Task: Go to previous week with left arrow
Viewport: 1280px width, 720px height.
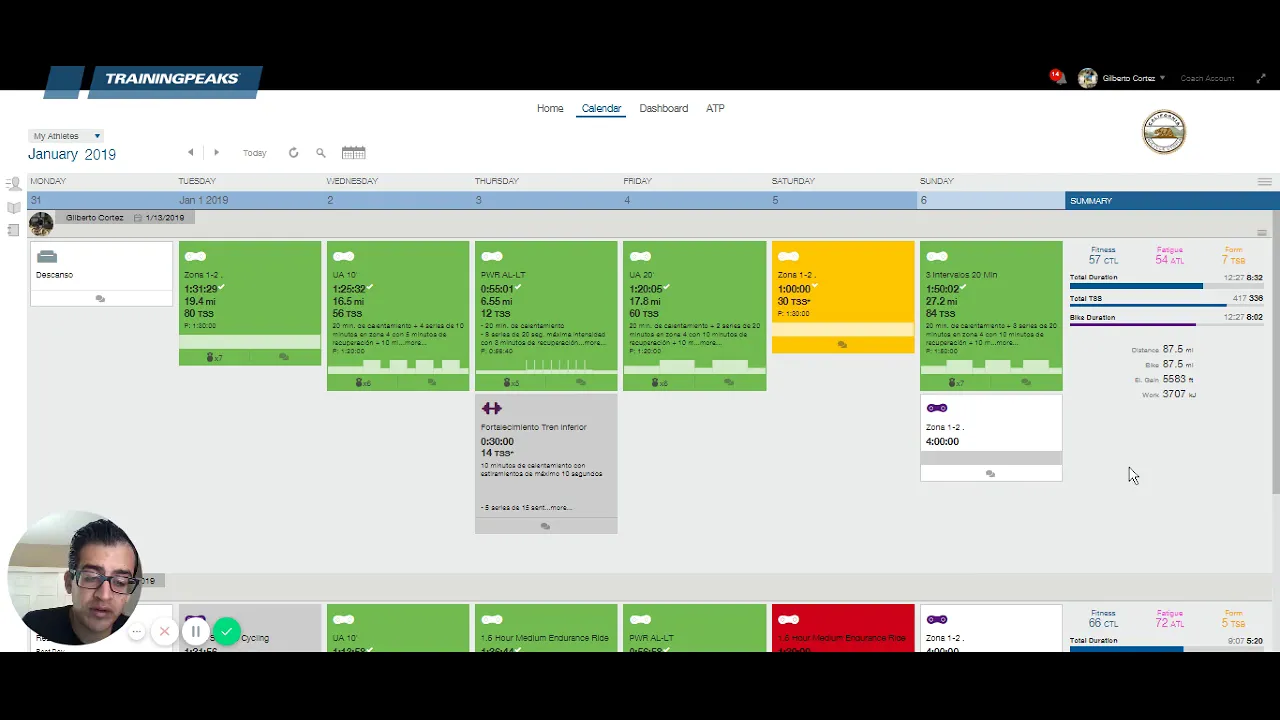Action: [190, 153]
